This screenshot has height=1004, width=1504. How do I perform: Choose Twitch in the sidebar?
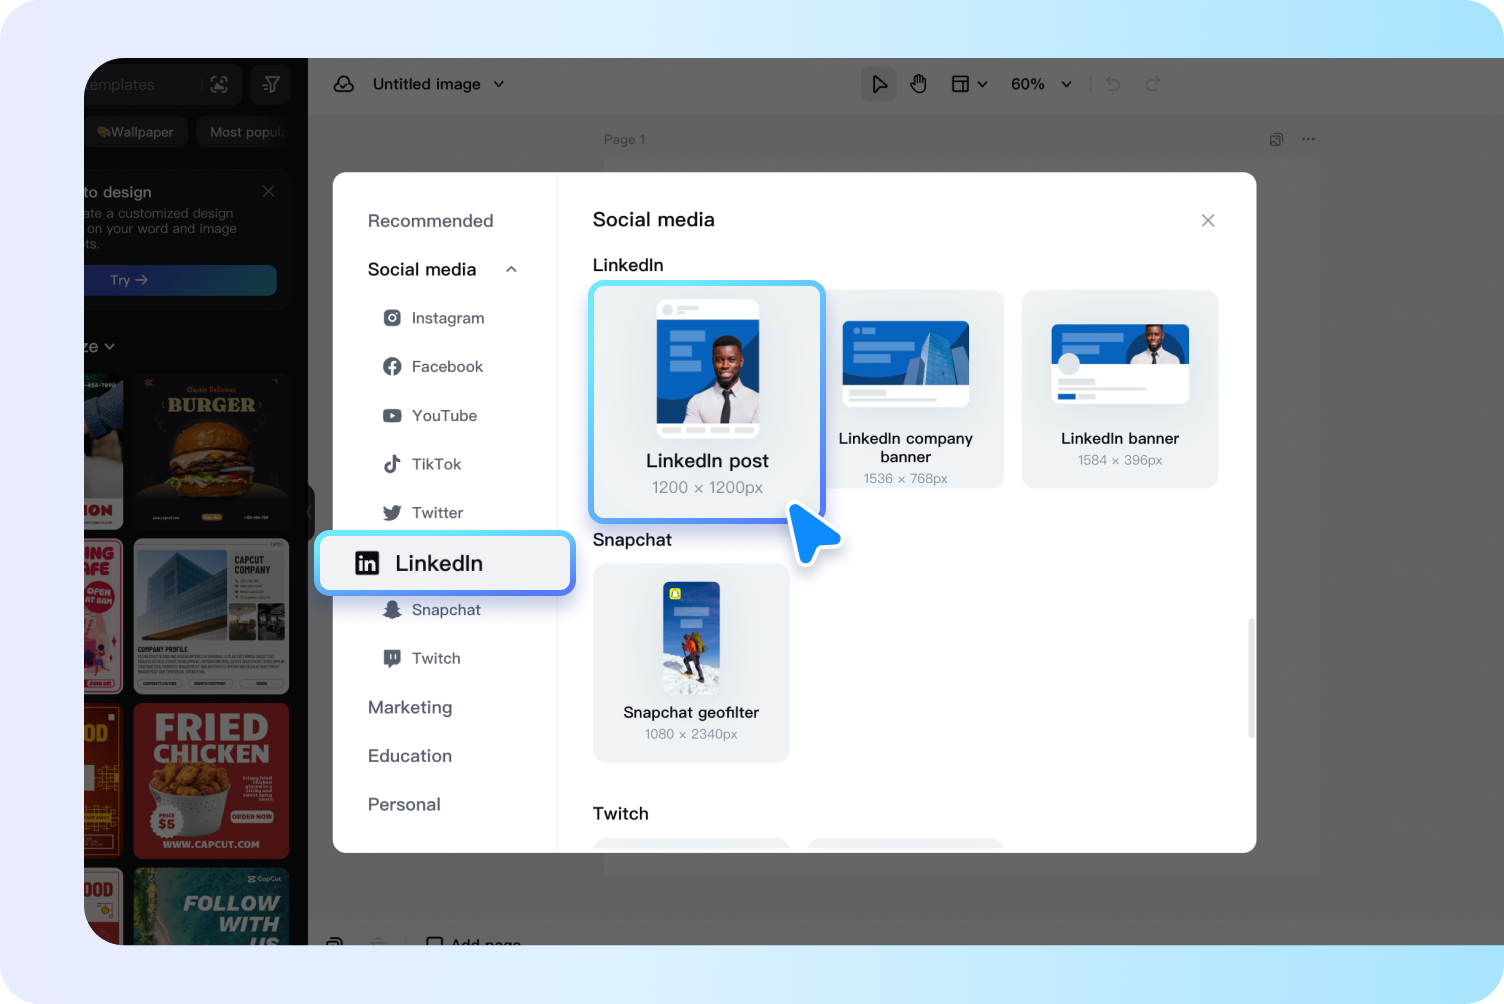point(422,659)
